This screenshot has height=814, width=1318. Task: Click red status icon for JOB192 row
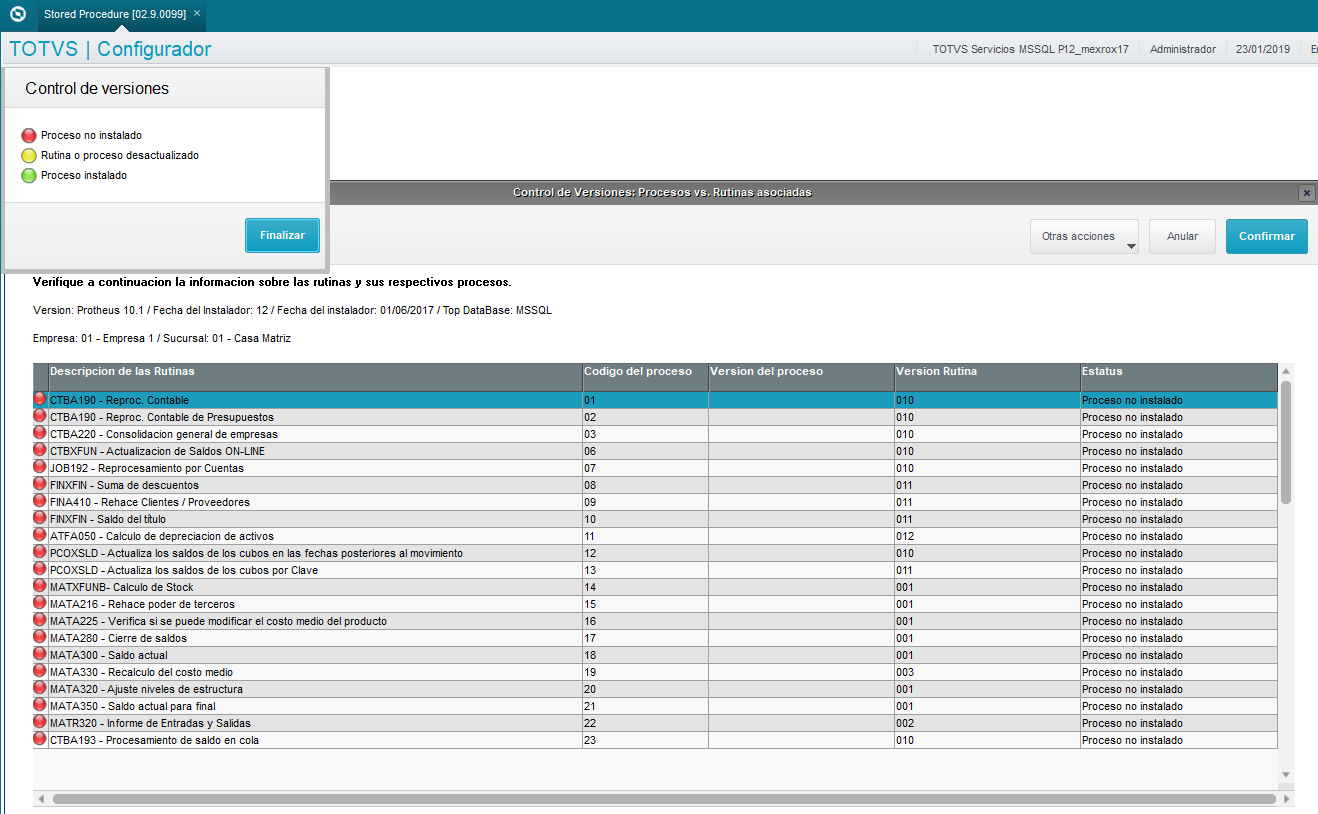[x=40, y=467]
